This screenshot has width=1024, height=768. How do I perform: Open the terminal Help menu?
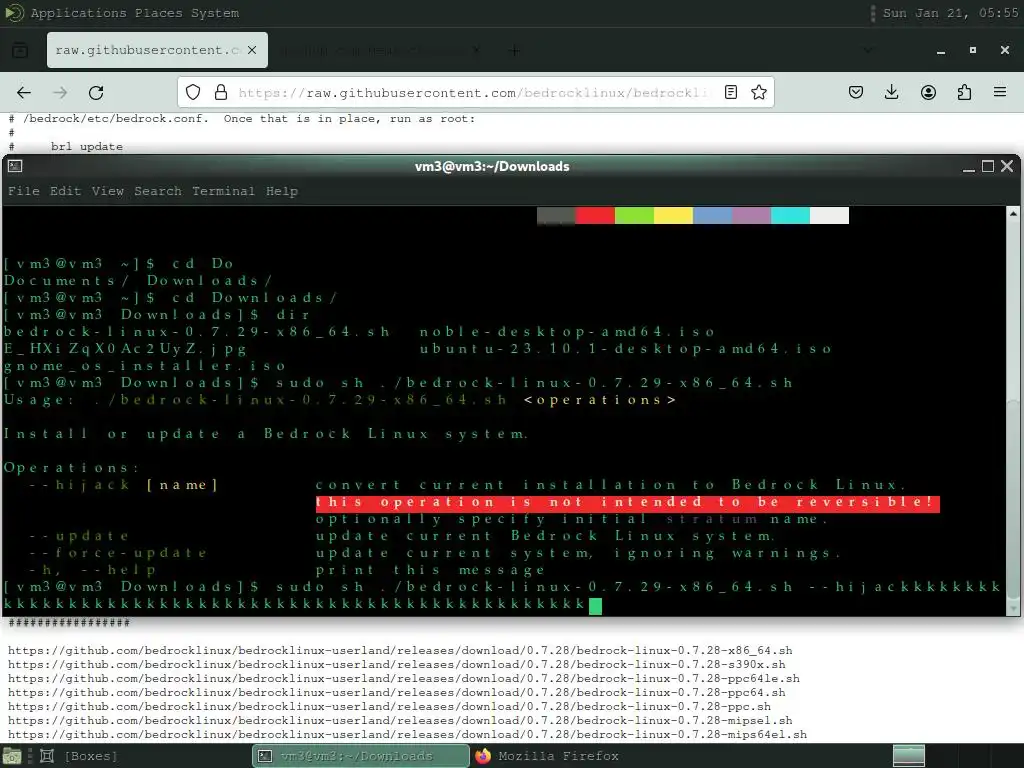(x=281, y=191)
